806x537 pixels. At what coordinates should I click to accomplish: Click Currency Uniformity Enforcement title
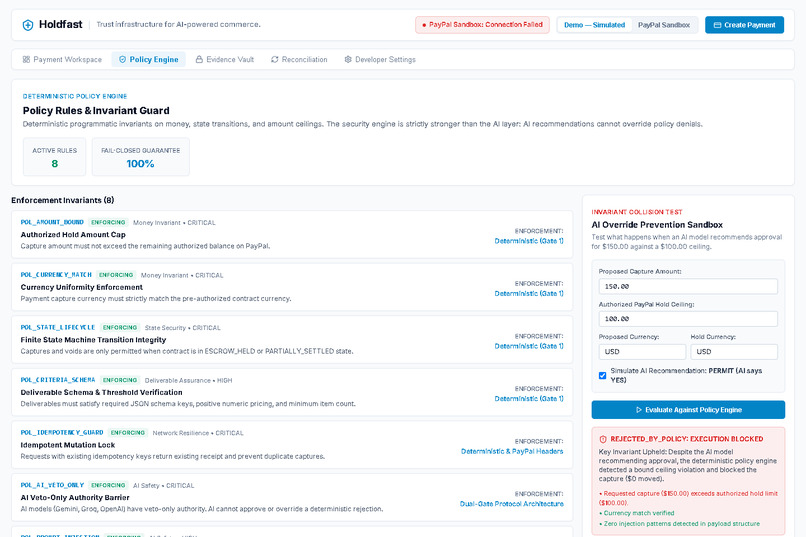[82, 287]
